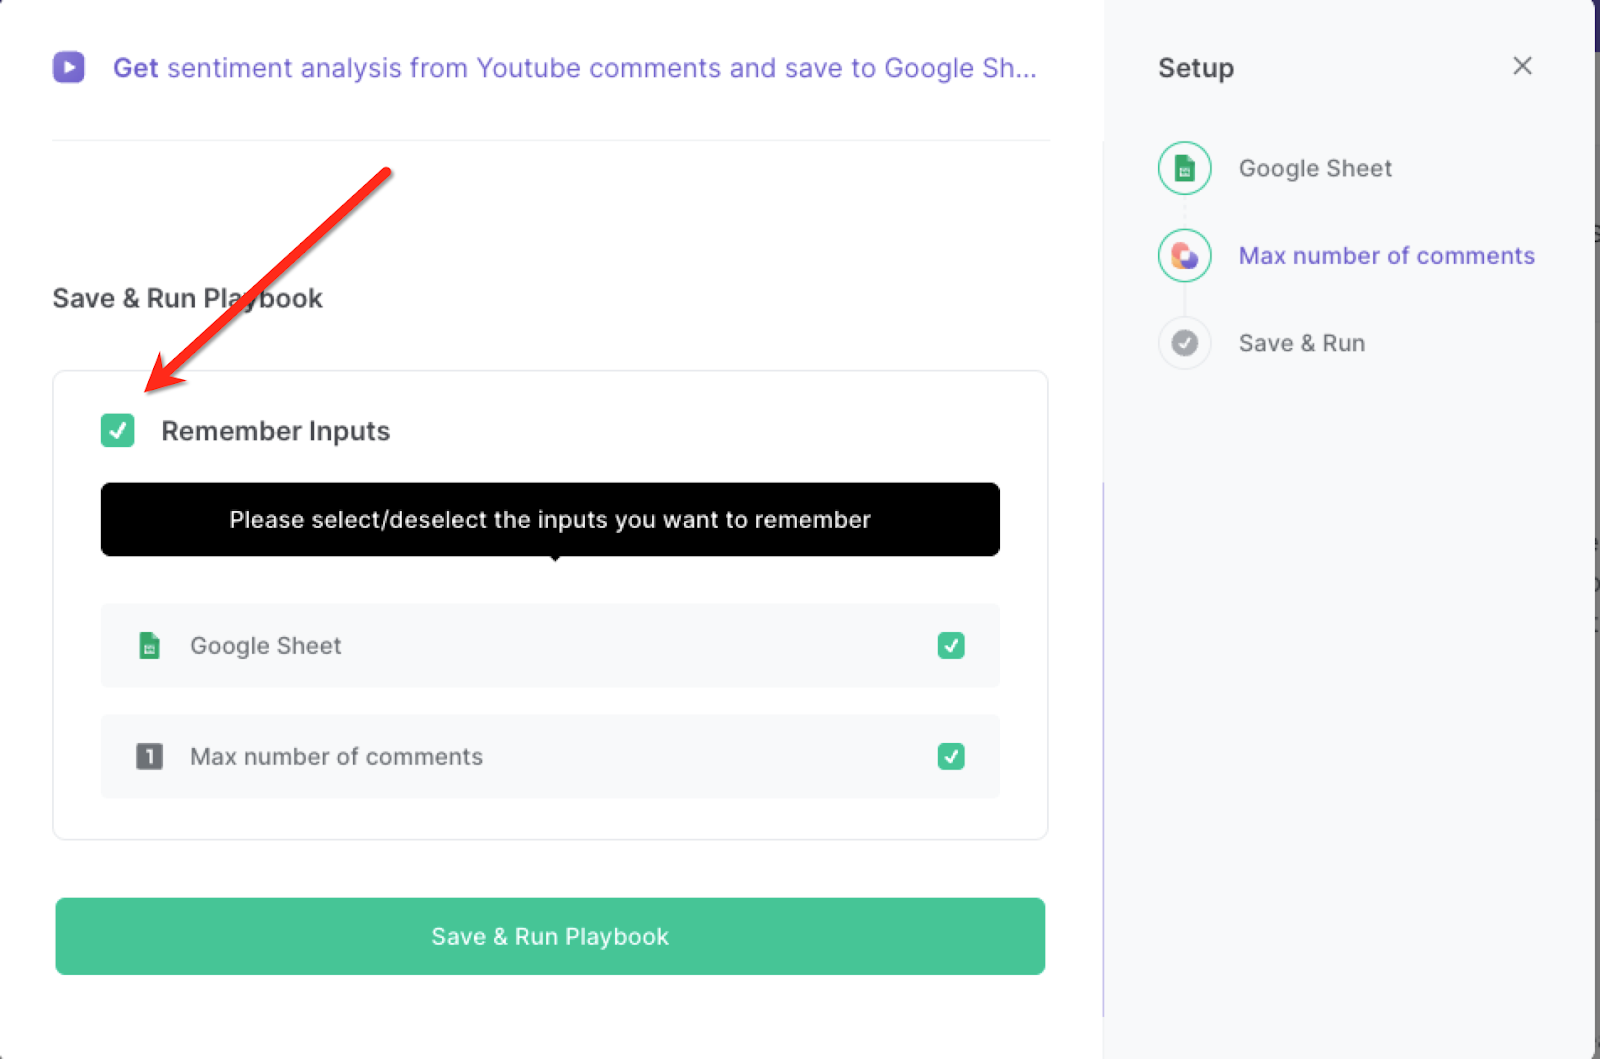
Task: Close the Setup panel with the X
Action: (1522, 66)
